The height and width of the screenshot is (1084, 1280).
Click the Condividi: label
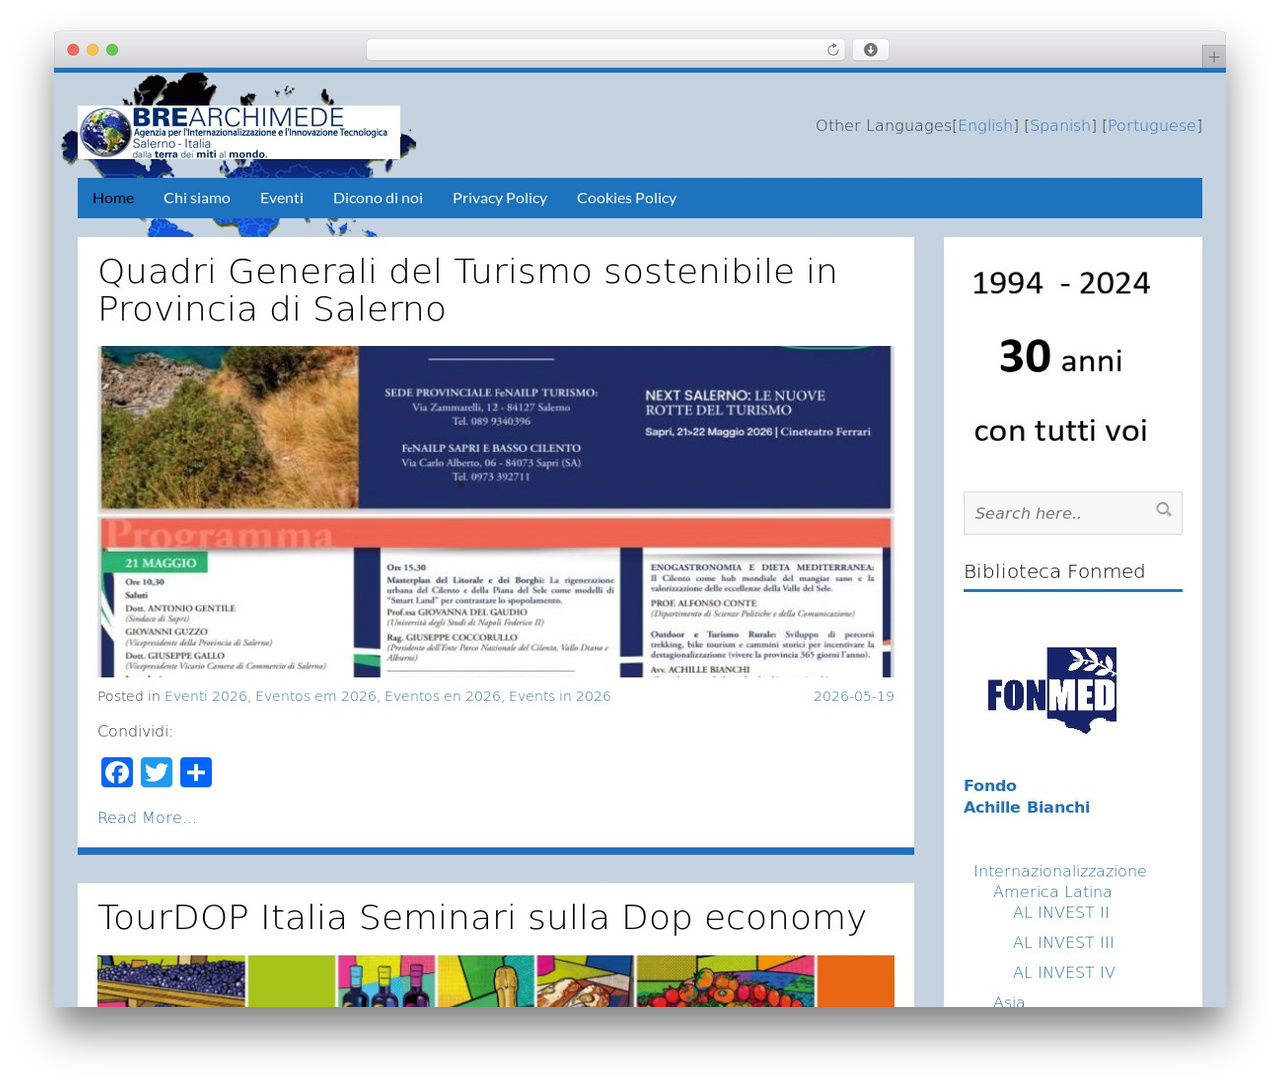pos(135,731)
